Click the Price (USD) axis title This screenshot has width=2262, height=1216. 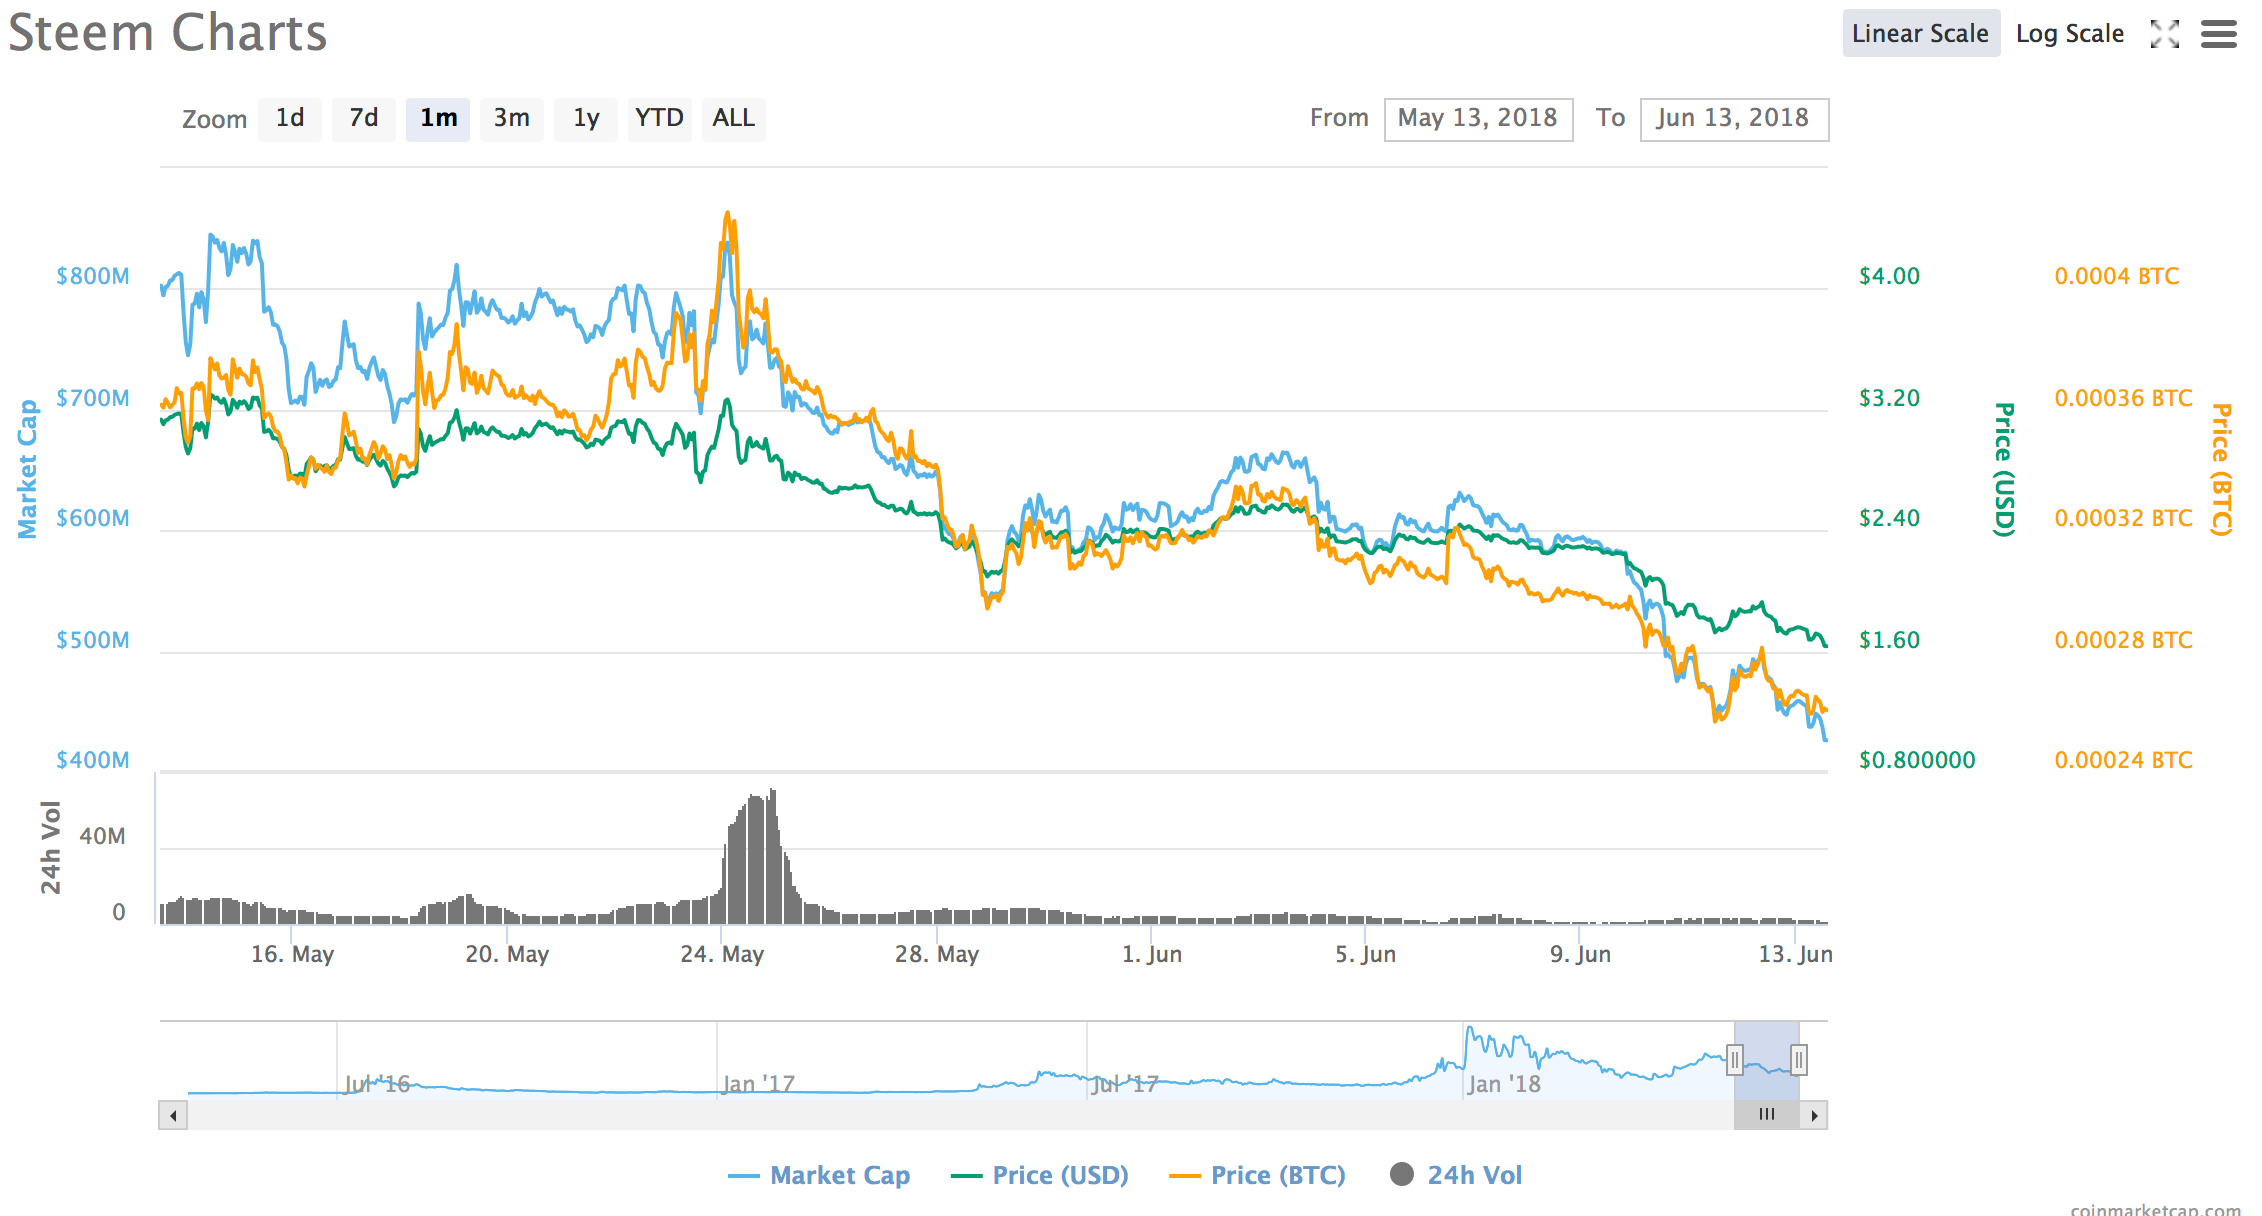coord(2005,469)
